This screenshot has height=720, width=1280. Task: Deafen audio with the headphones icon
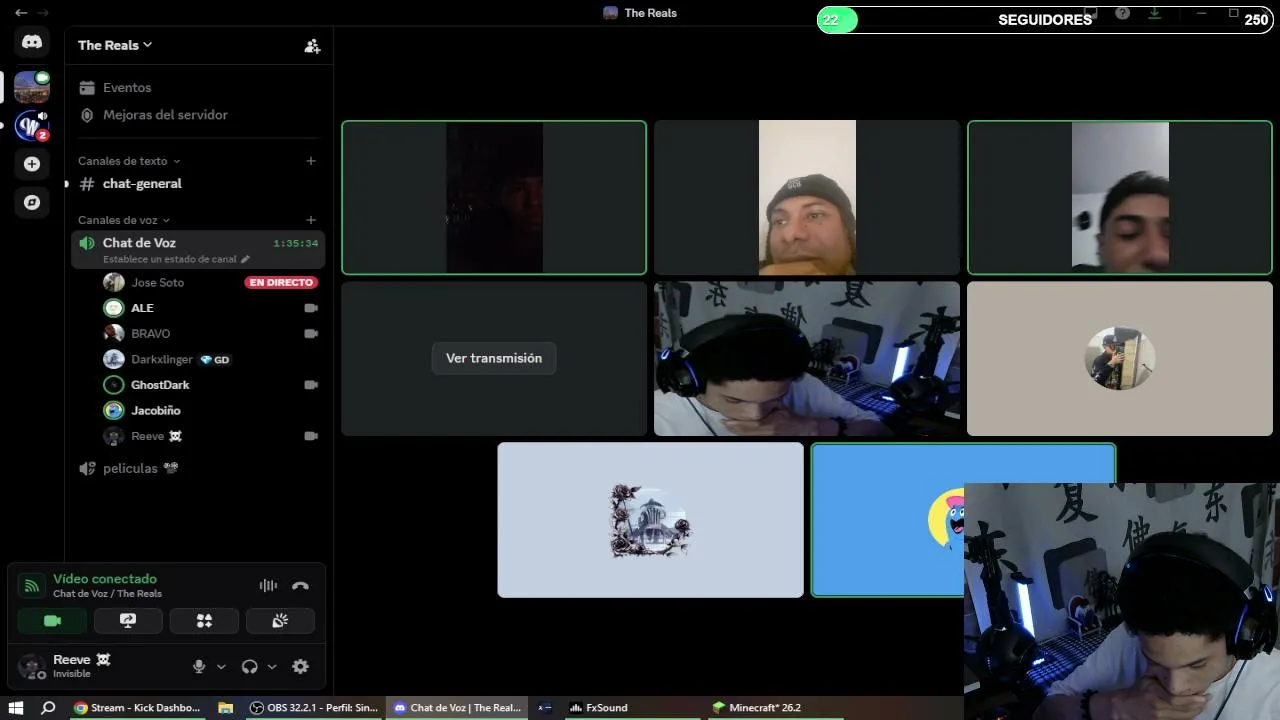[250, 667]
